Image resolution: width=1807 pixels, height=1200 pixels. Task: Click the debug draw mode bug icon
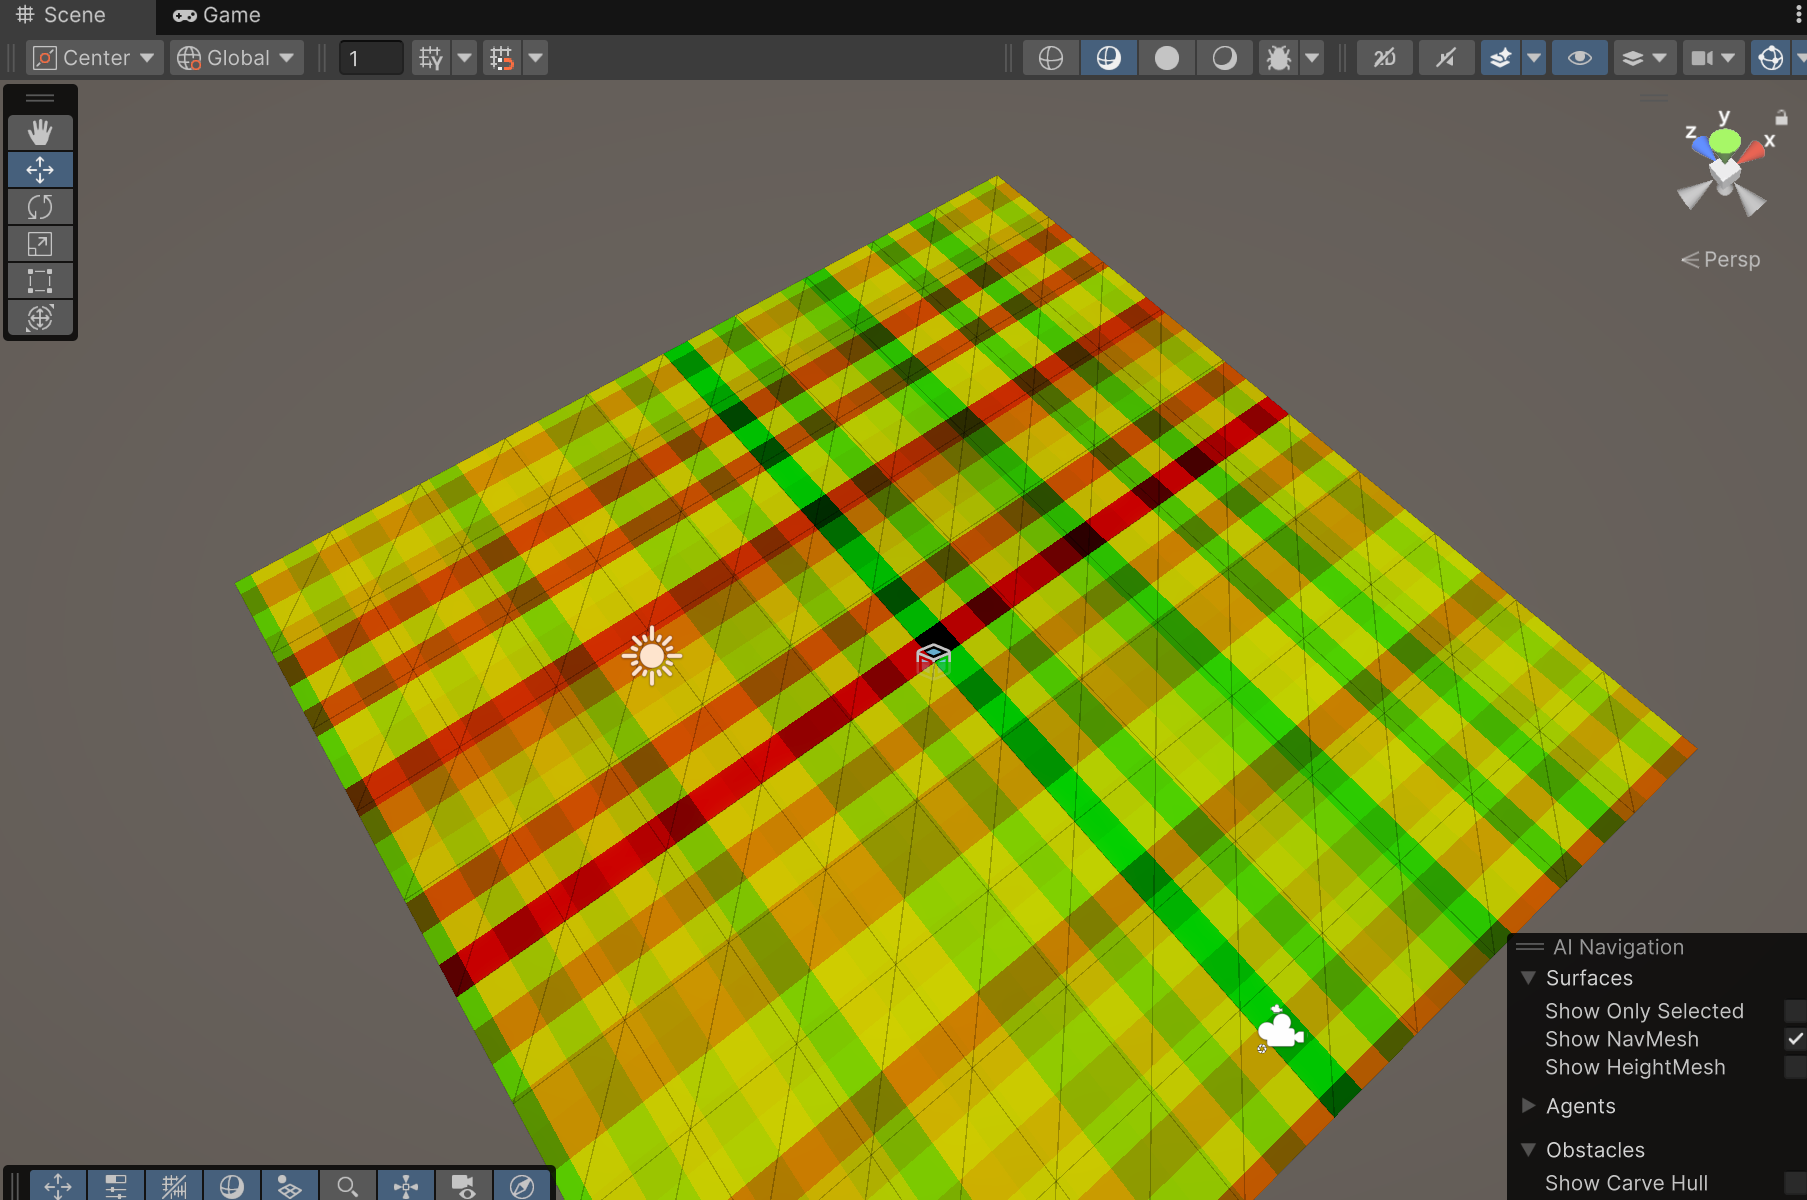pos(1279,58)
